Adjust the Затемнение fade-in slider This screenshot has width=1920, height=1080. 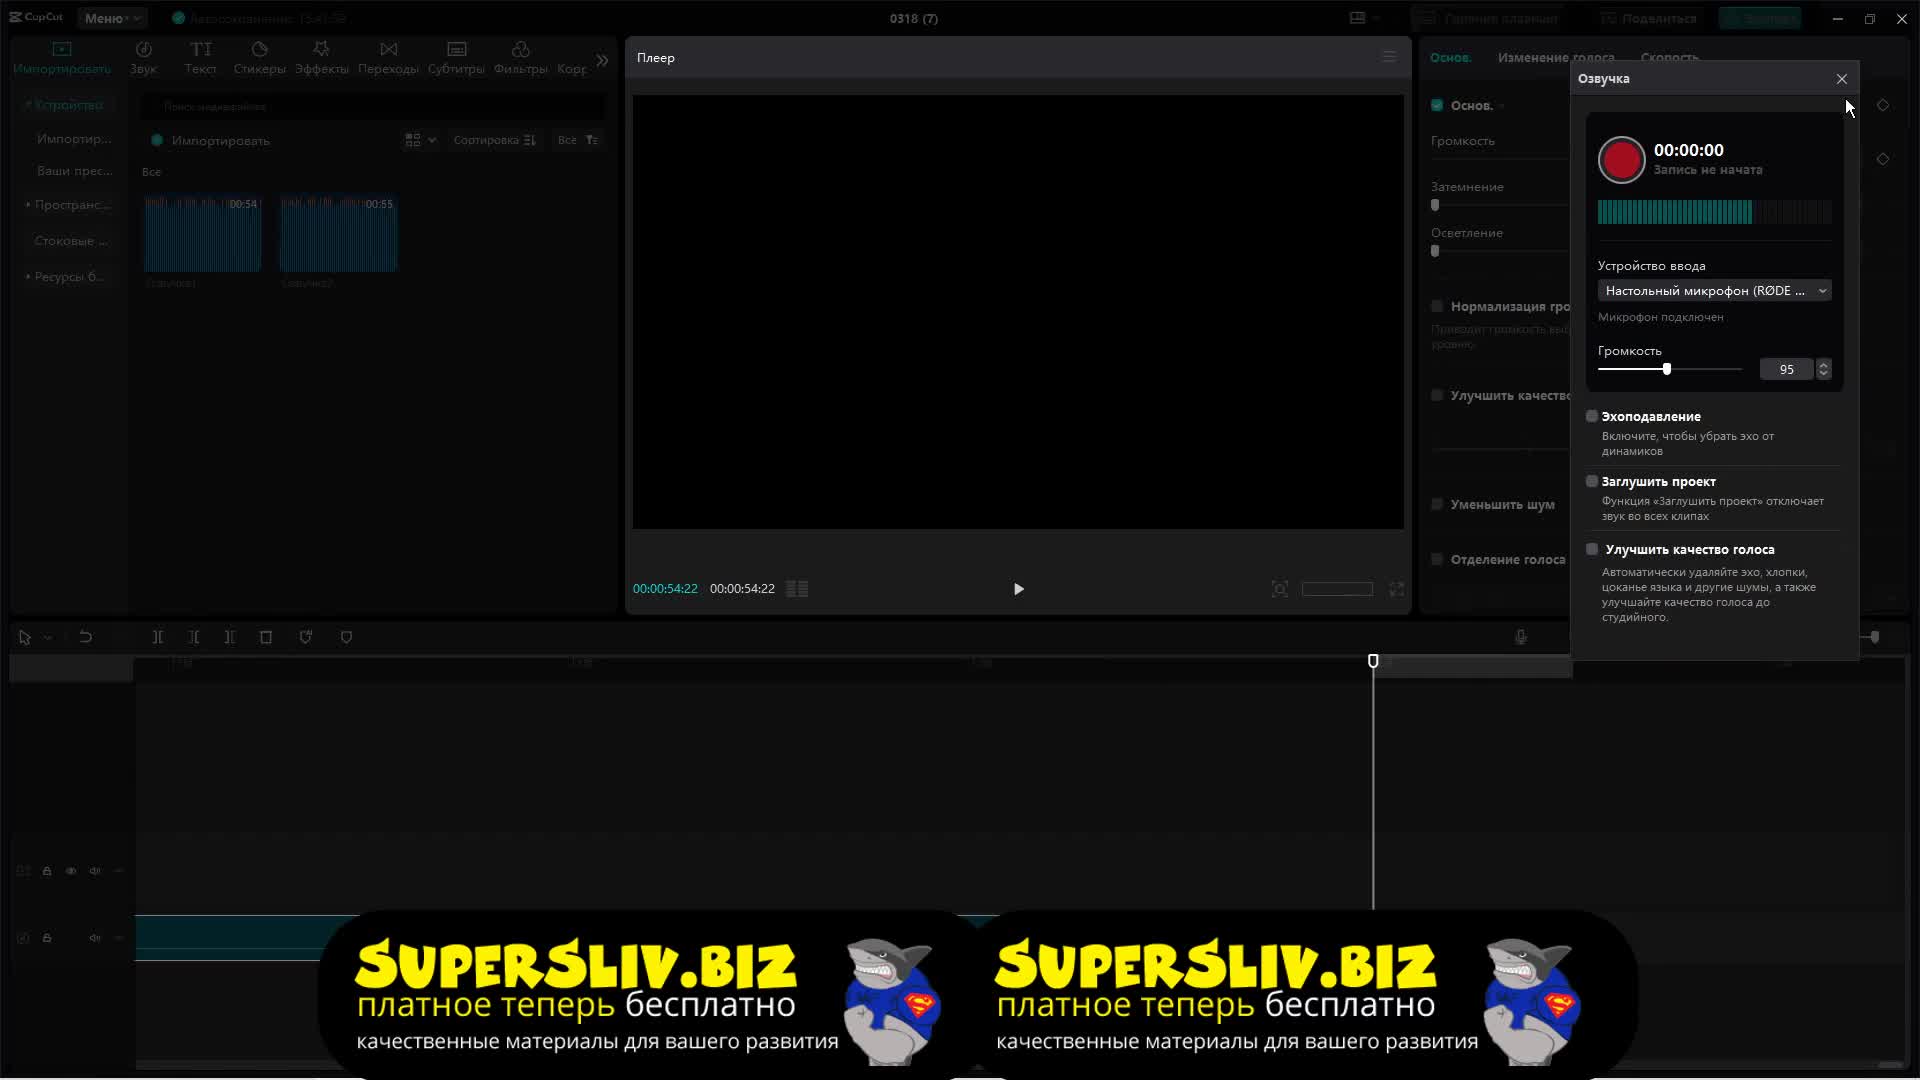1435,205
